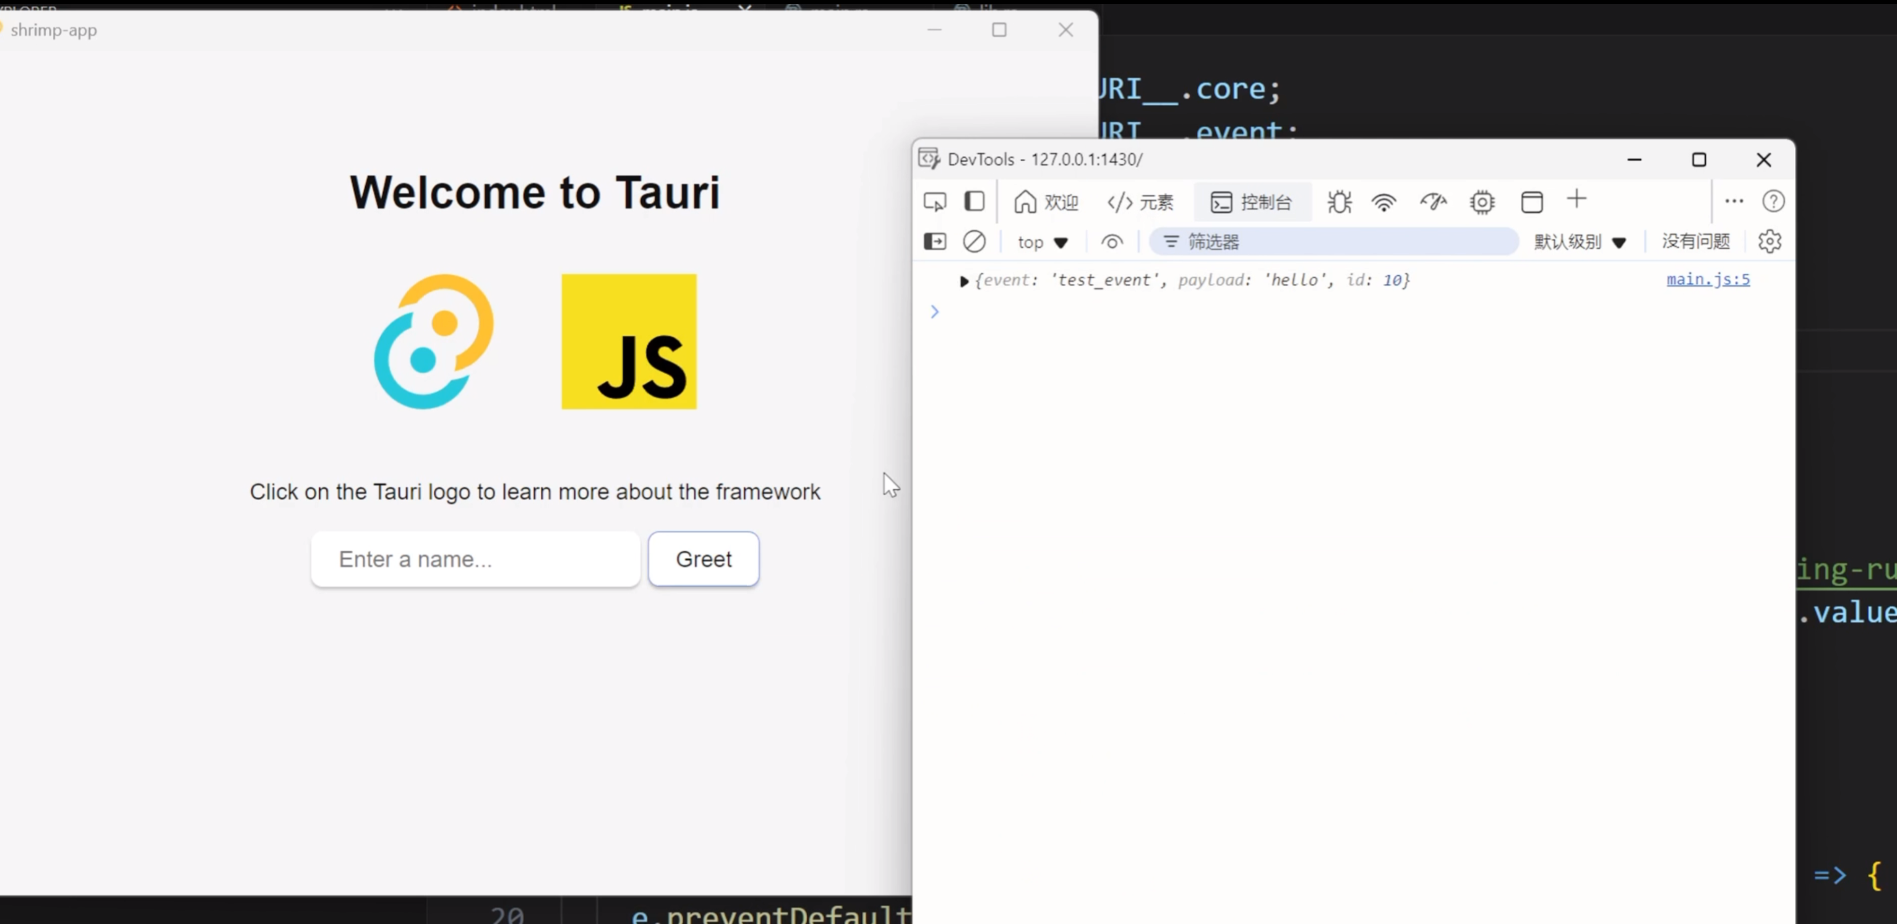Maximize the DevTools window
This screenshot has width=1897, height=924.
(1699, 160)
